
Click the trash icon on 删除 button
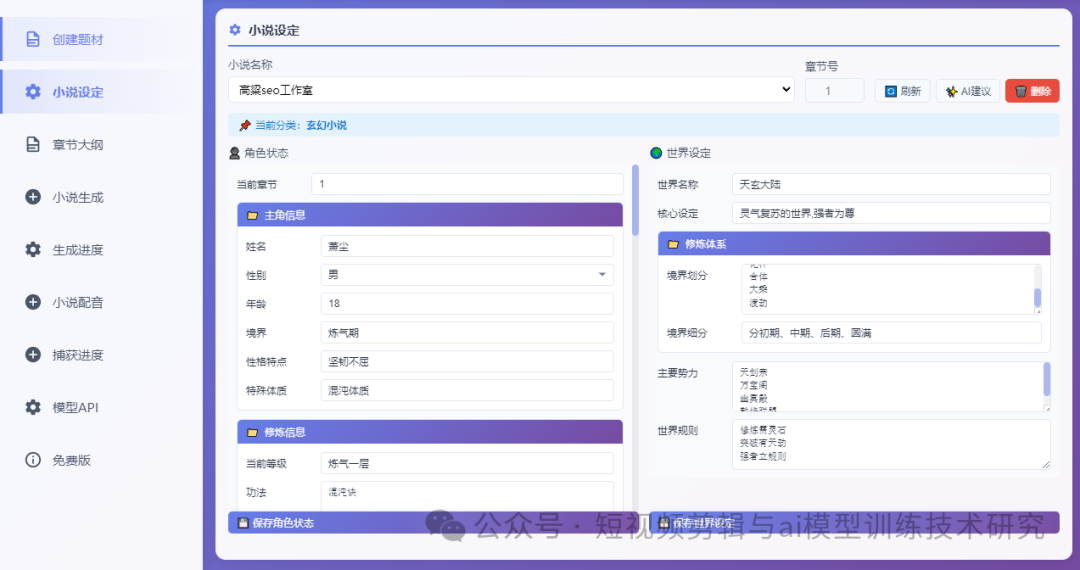[x=1021, y=92]
